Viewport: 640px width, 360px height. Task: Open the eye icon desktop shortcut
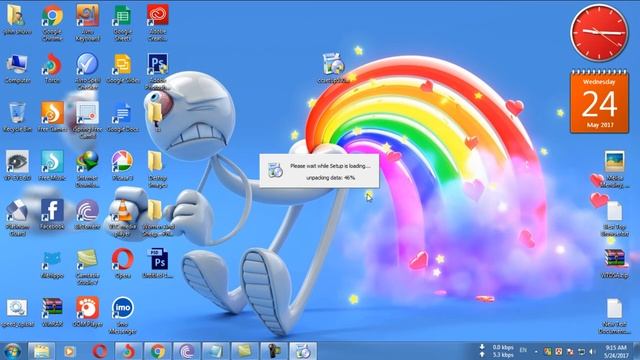[x=17, y=166]
